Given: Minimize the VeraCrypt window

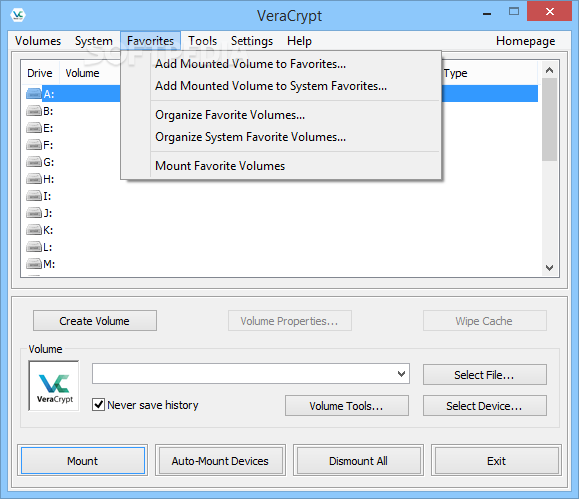Looking at the screenshot, I should [487, 13].
